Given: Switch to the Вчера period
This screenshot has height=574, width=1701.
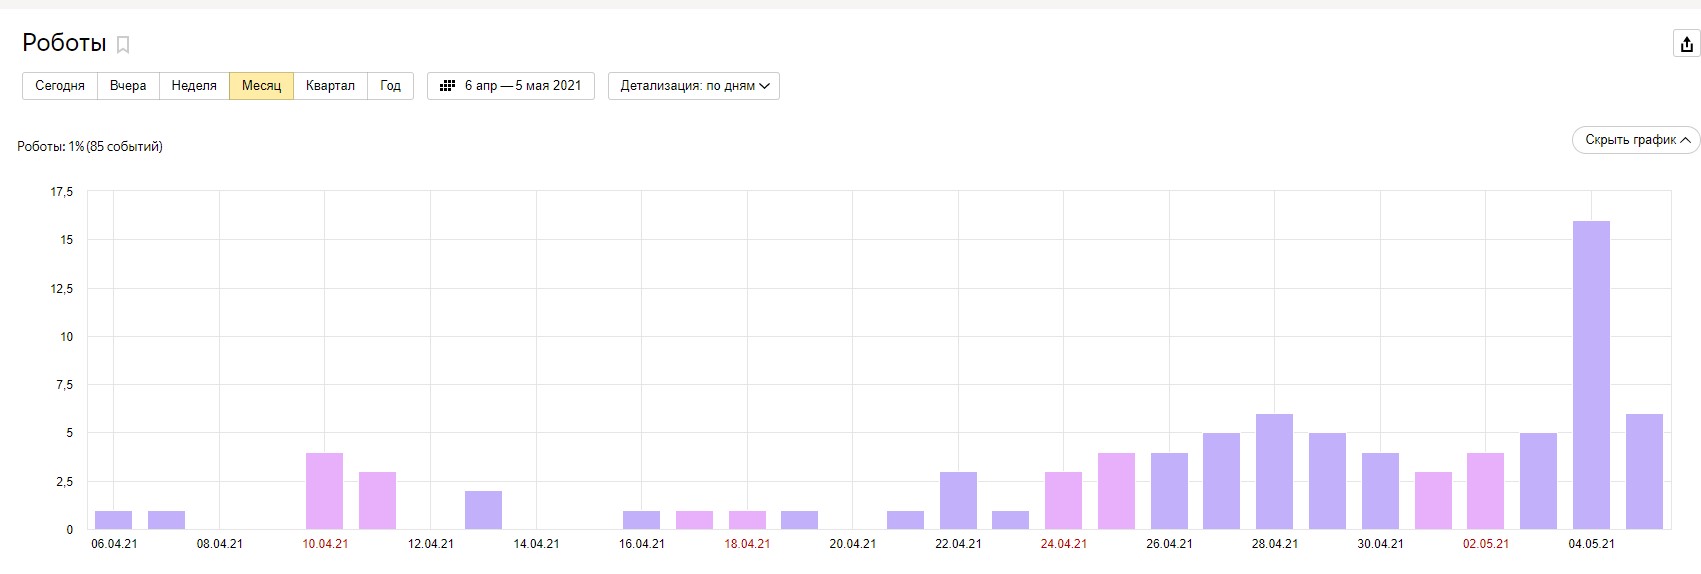Looking at the screenshot, I should (128, 86).
